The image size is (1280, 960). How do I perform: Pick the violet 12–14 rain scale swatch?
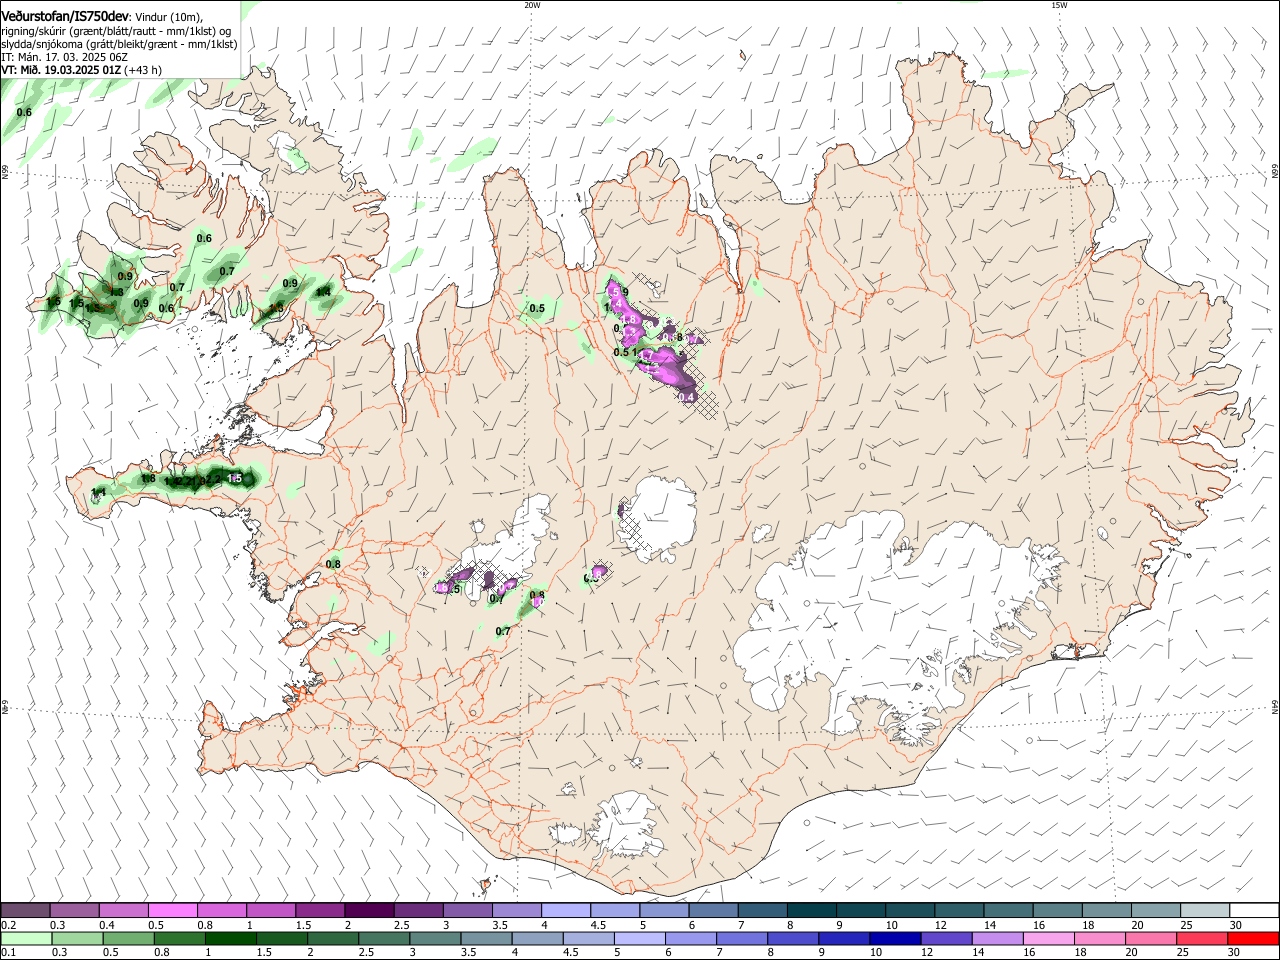click(x=946, y=938)
